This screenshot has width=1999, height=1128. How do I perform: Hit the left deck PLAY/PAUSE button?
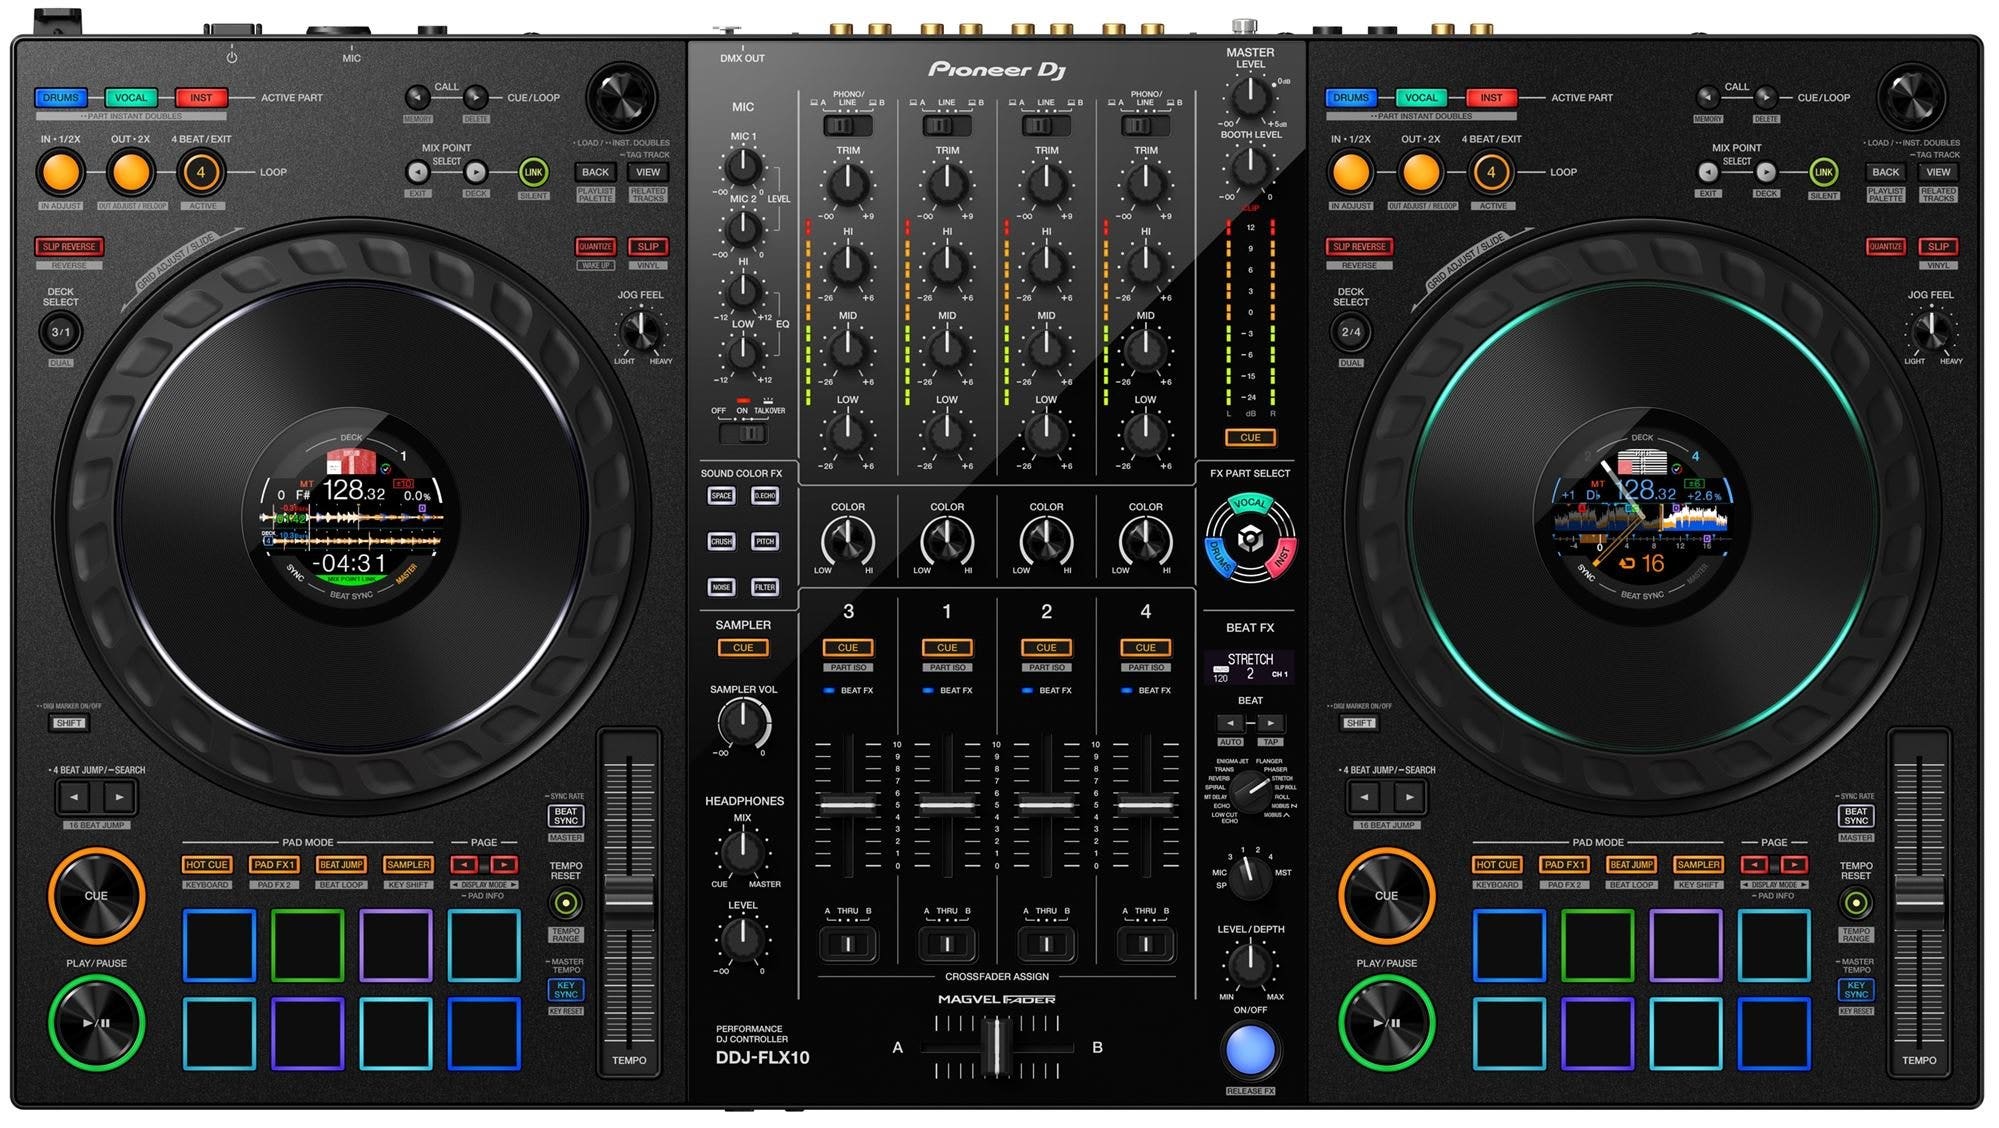[x=96, y=1022]
